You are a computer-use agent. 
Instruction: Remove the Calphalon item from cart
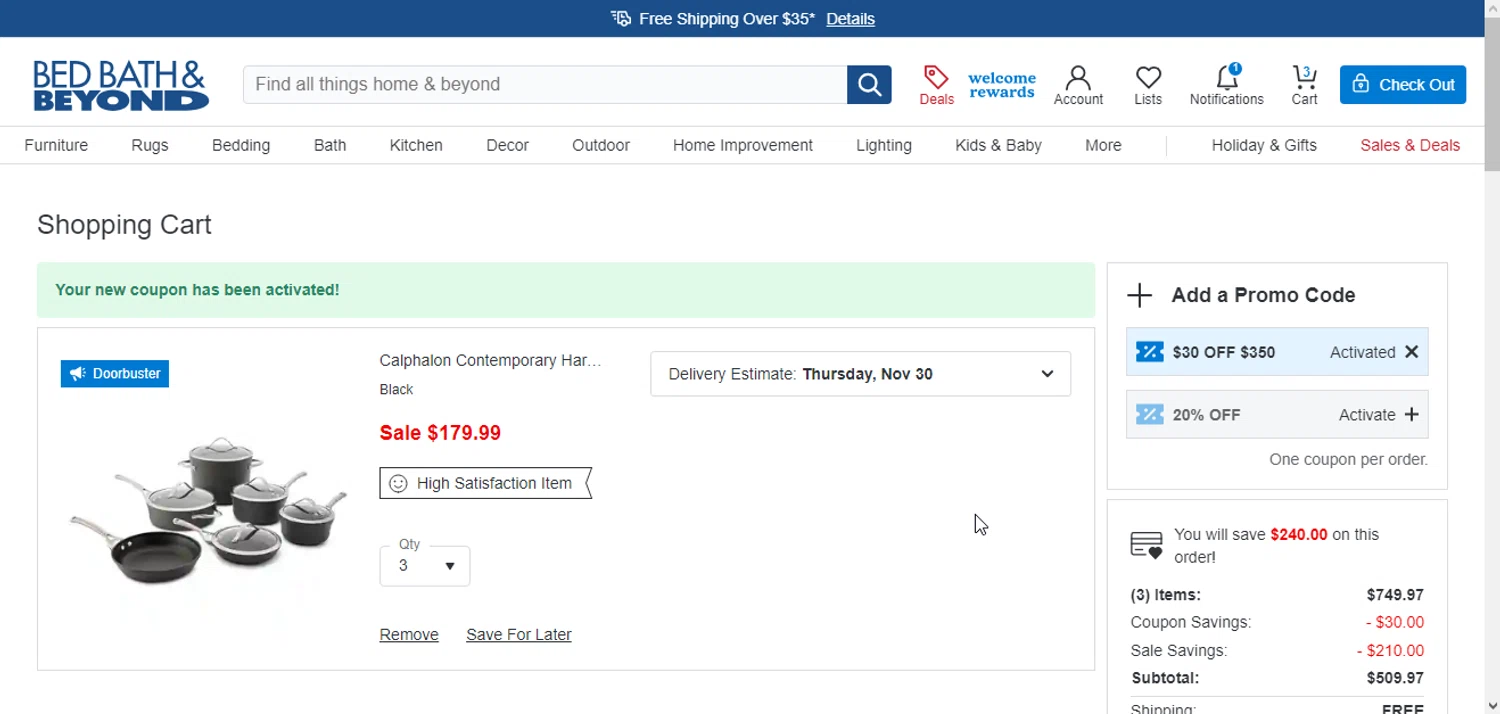point(409,635)
